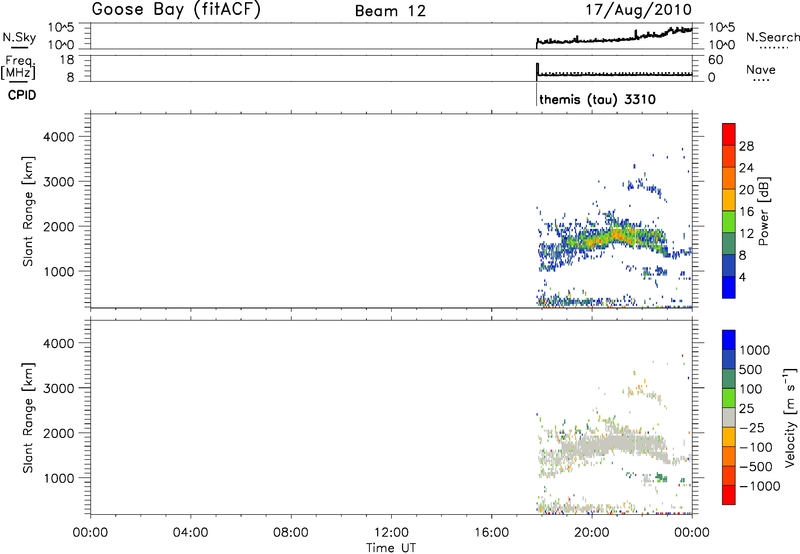Click the -25 tick on Velocity colorbar
This screenshot has width=800, height=554.
click(752, 428)
